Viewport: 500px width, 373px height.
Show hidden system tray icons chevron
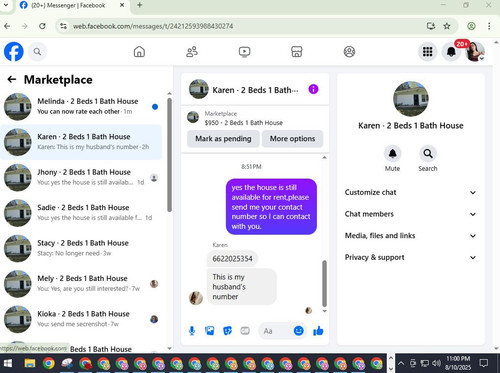pyautogui.click(x=401, y=363)
